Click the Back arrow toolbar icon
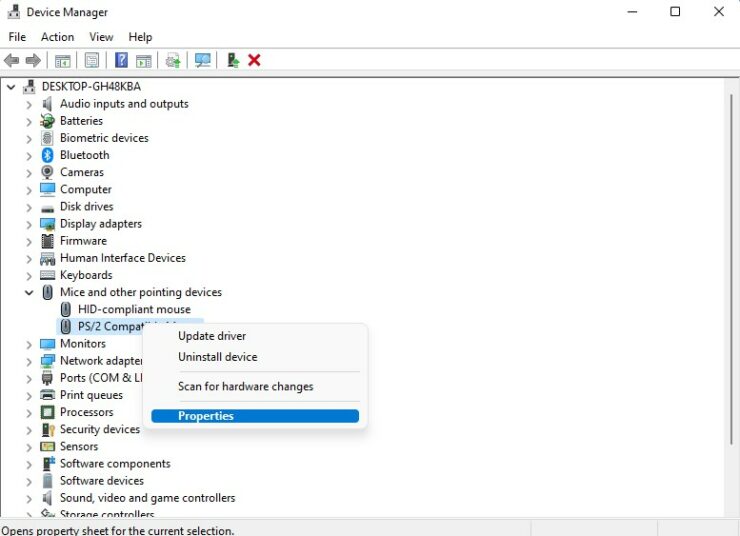 click(x=11, y=60)
